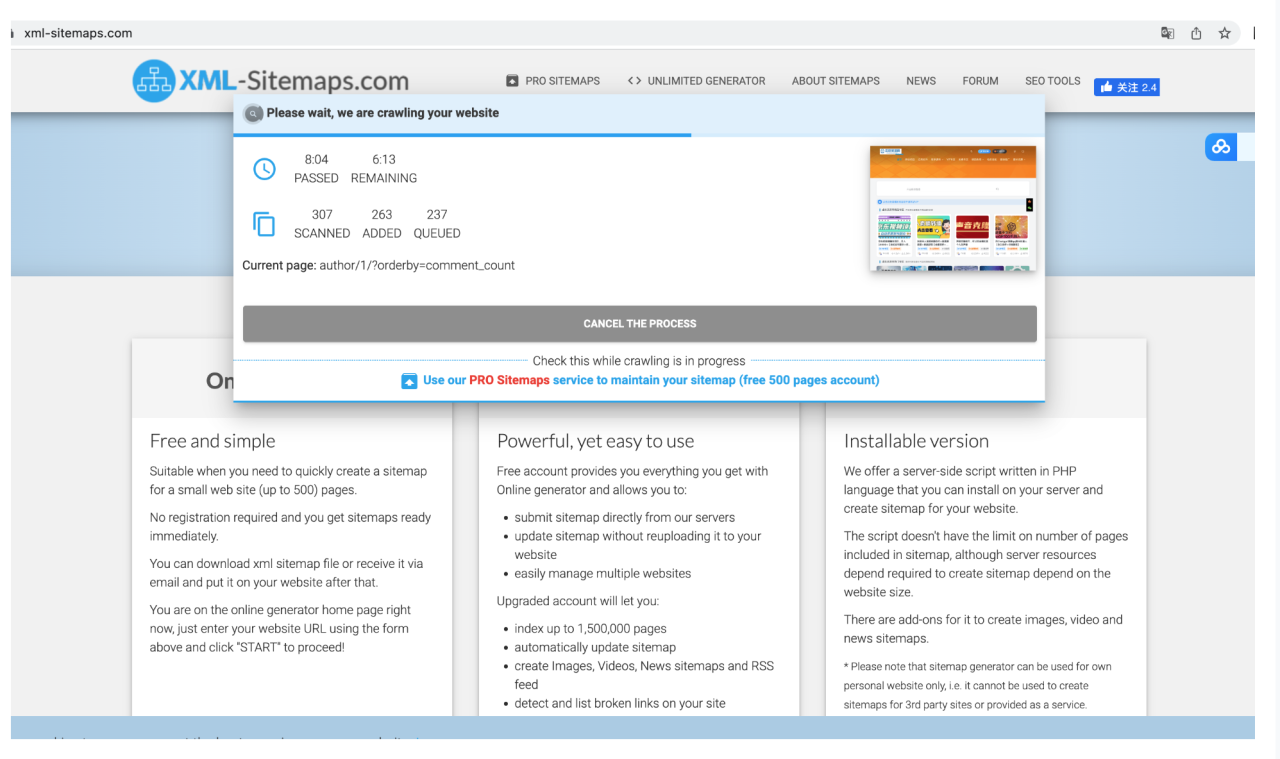The width and height of the screenshot is (1280, 759).
Task: Click the 'Please note that sitemap generator' footnote
Action: click(966, 685)
